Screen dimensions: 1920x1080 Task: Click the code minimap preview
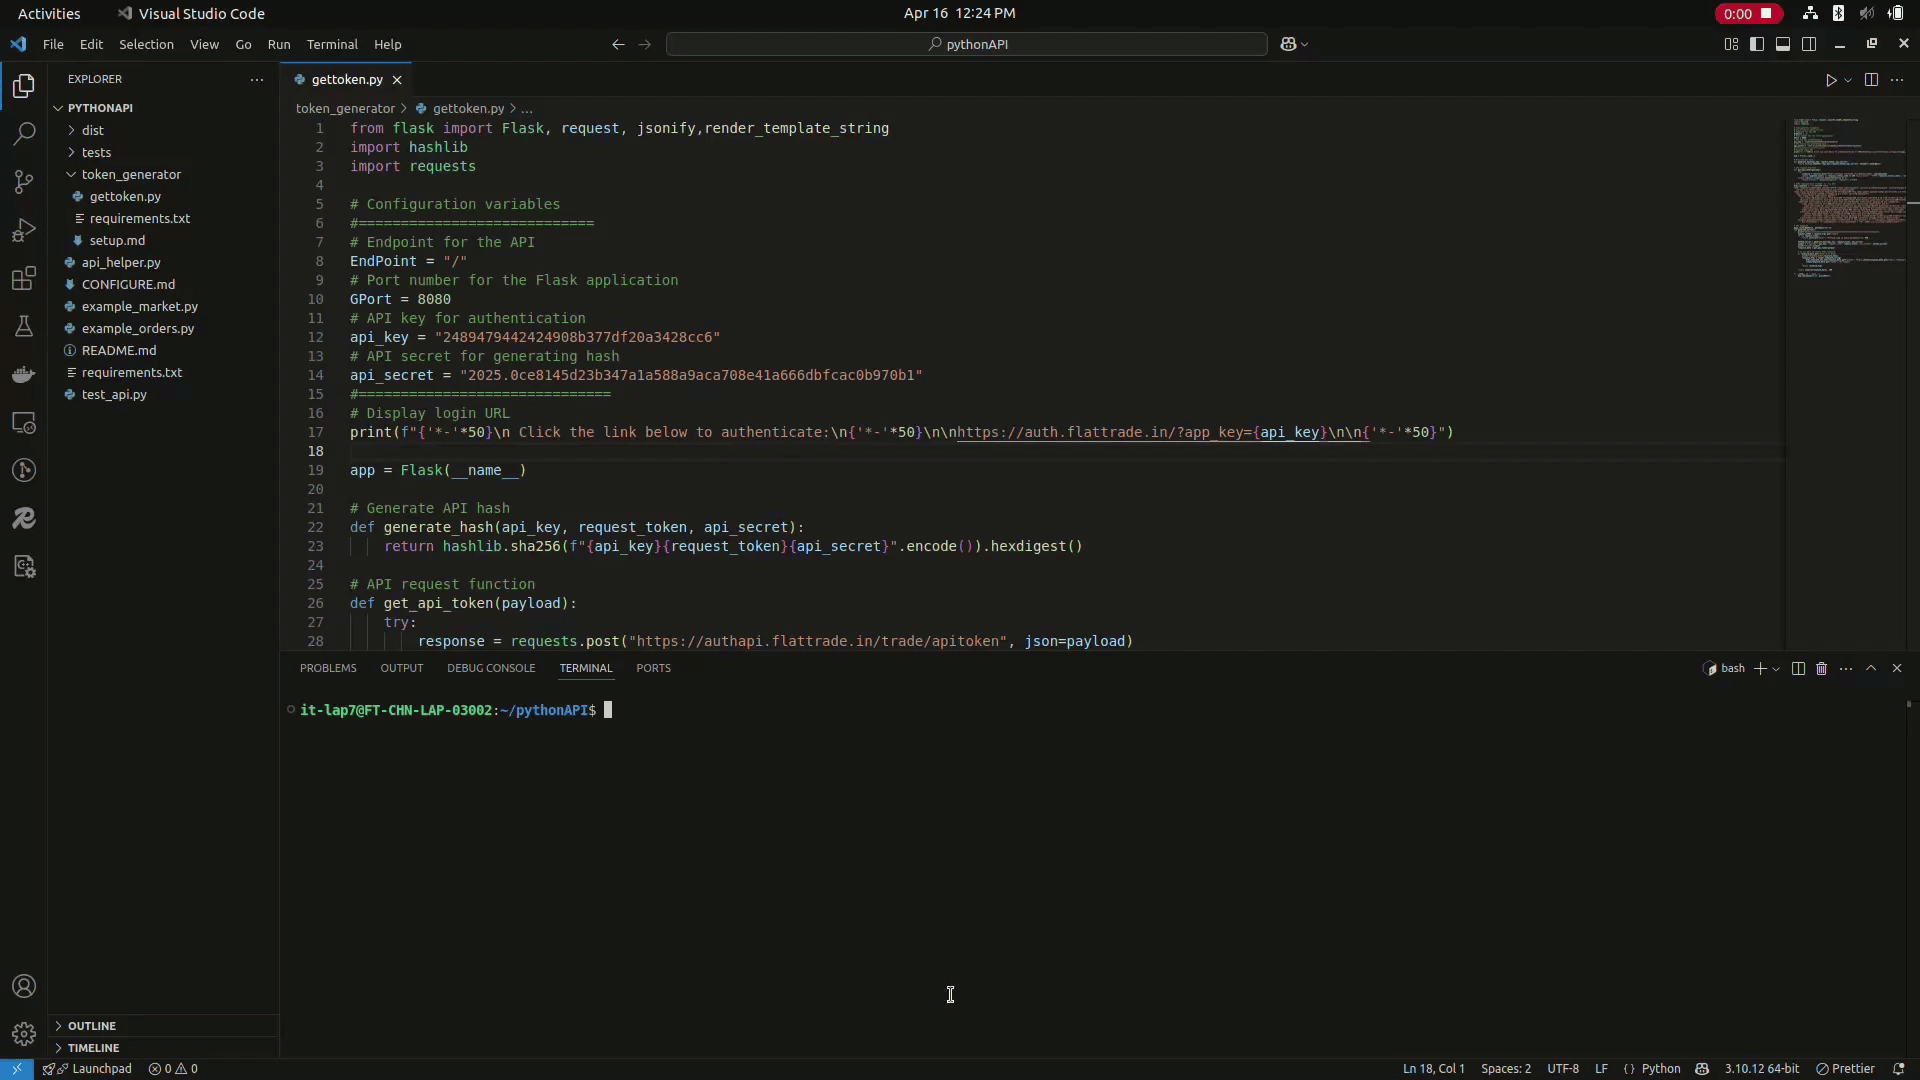(1848, 197)
